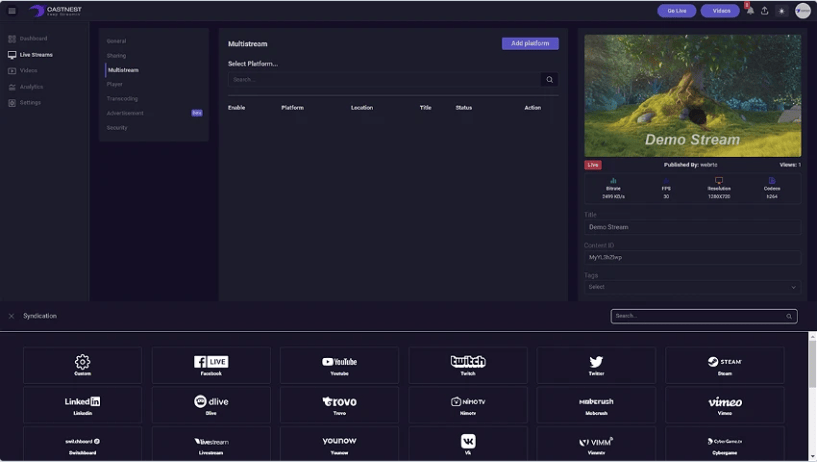The height and width of the screenshot is (462, 817).
Task: Click the Go Live button
Action: [677, 10]
